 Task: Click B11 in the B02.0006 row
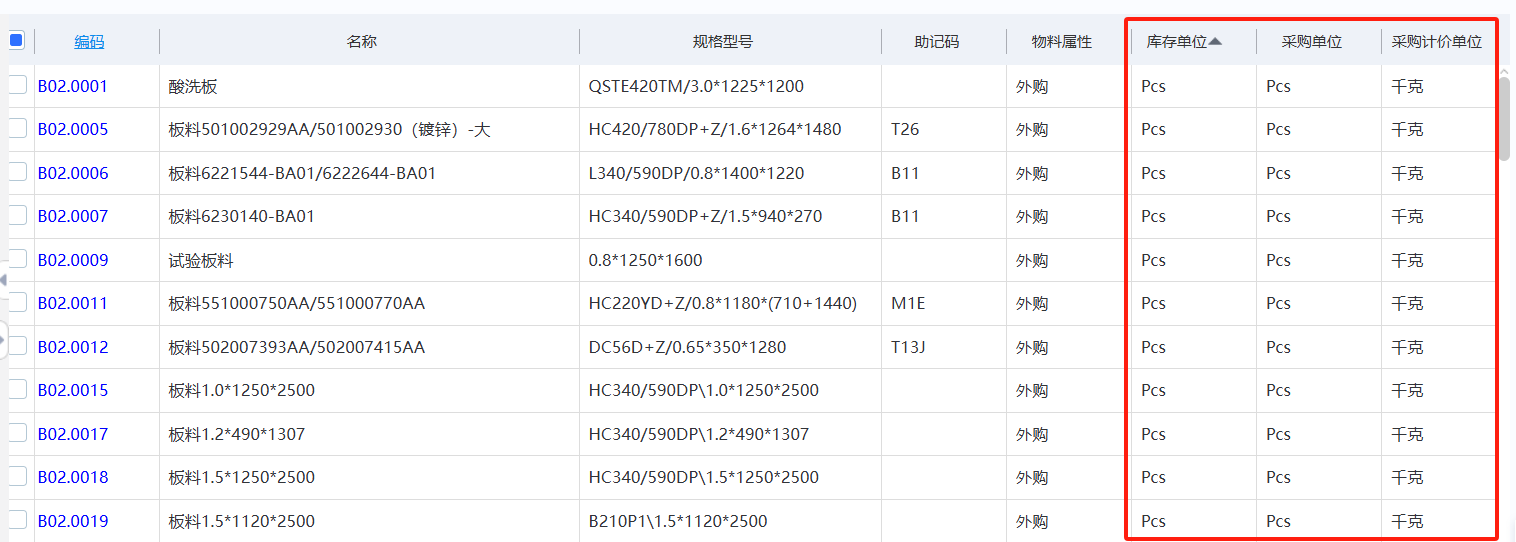click(x=905, y=173)
